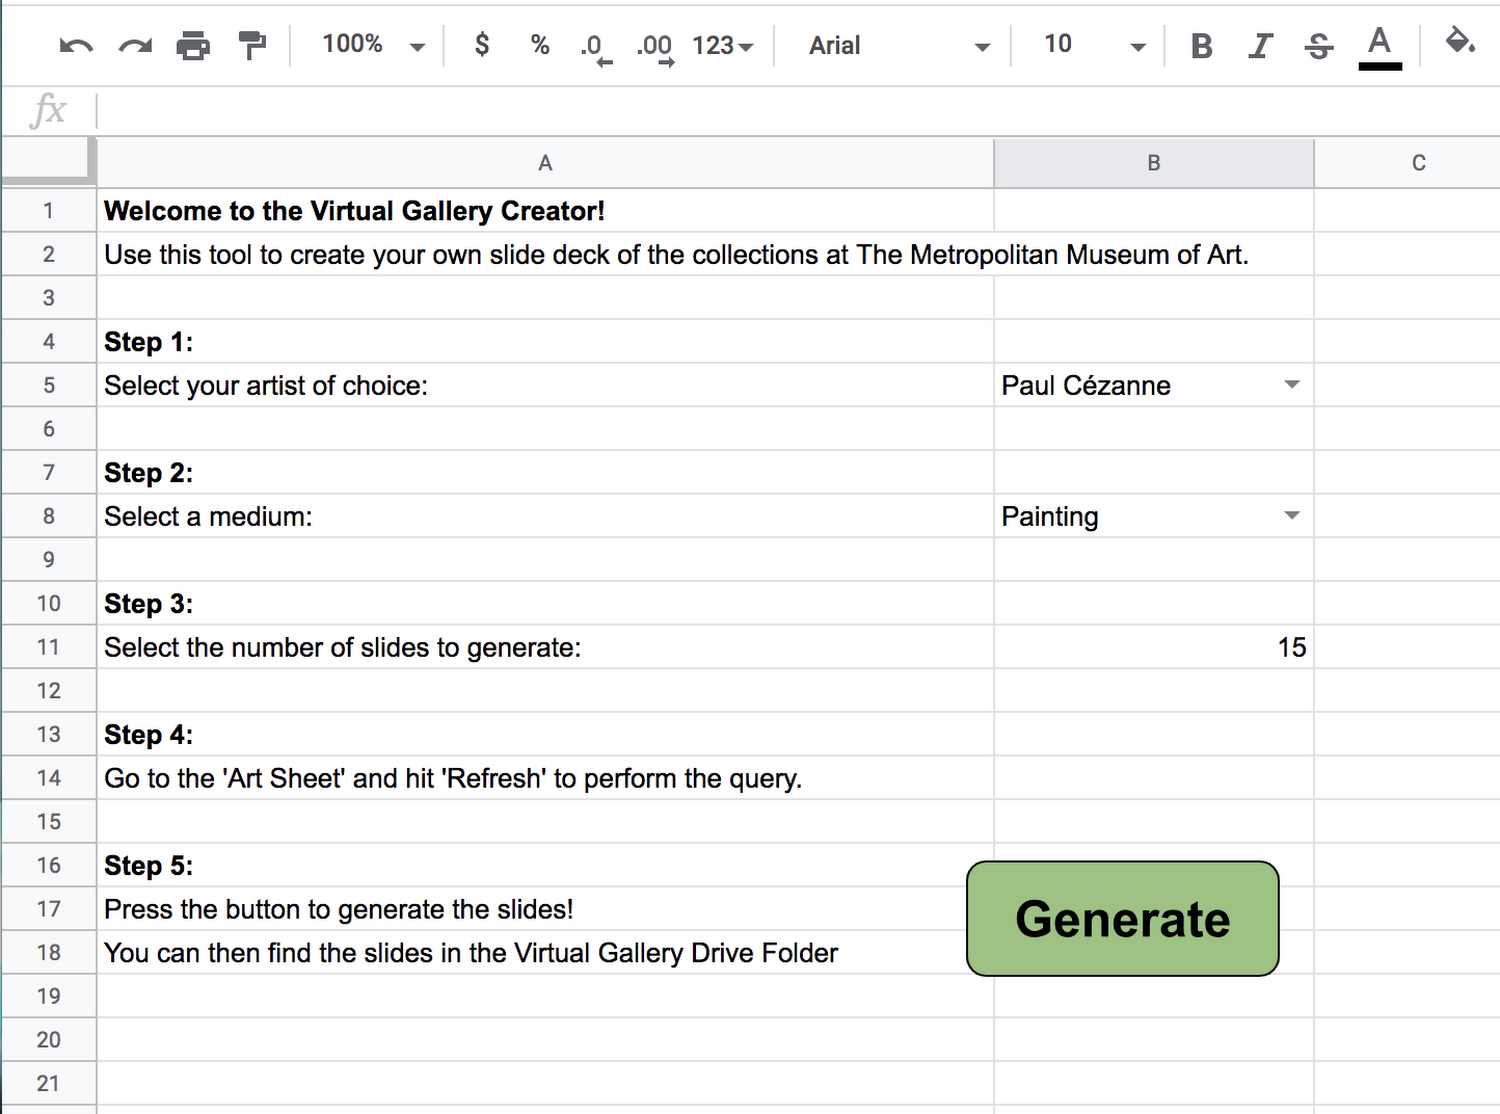1500x1114 pixels.
Task: Click the green Generate button
Action: [x=1123, y=918]
